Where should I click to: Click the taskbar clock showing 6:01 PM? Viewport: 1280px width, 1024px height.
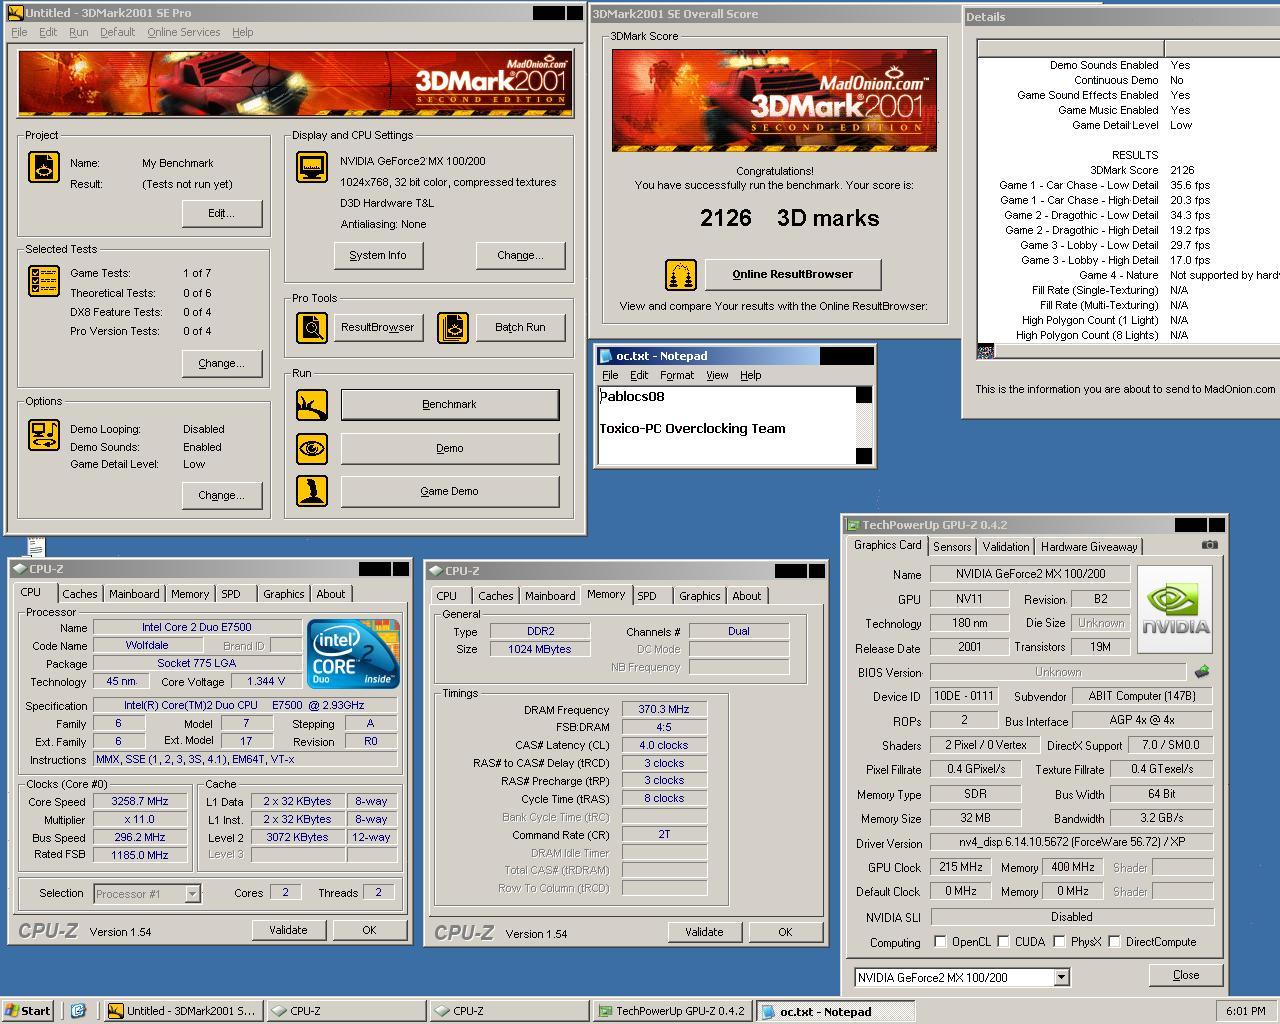1245,1011
